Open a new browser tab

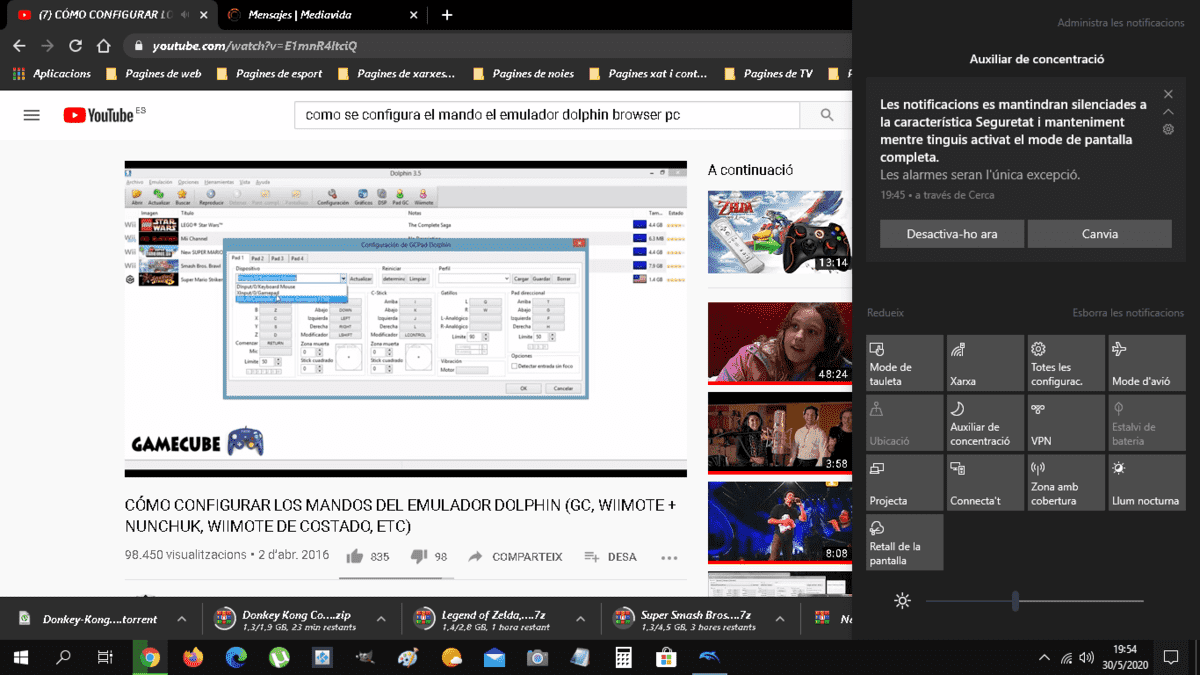[446, 15]
